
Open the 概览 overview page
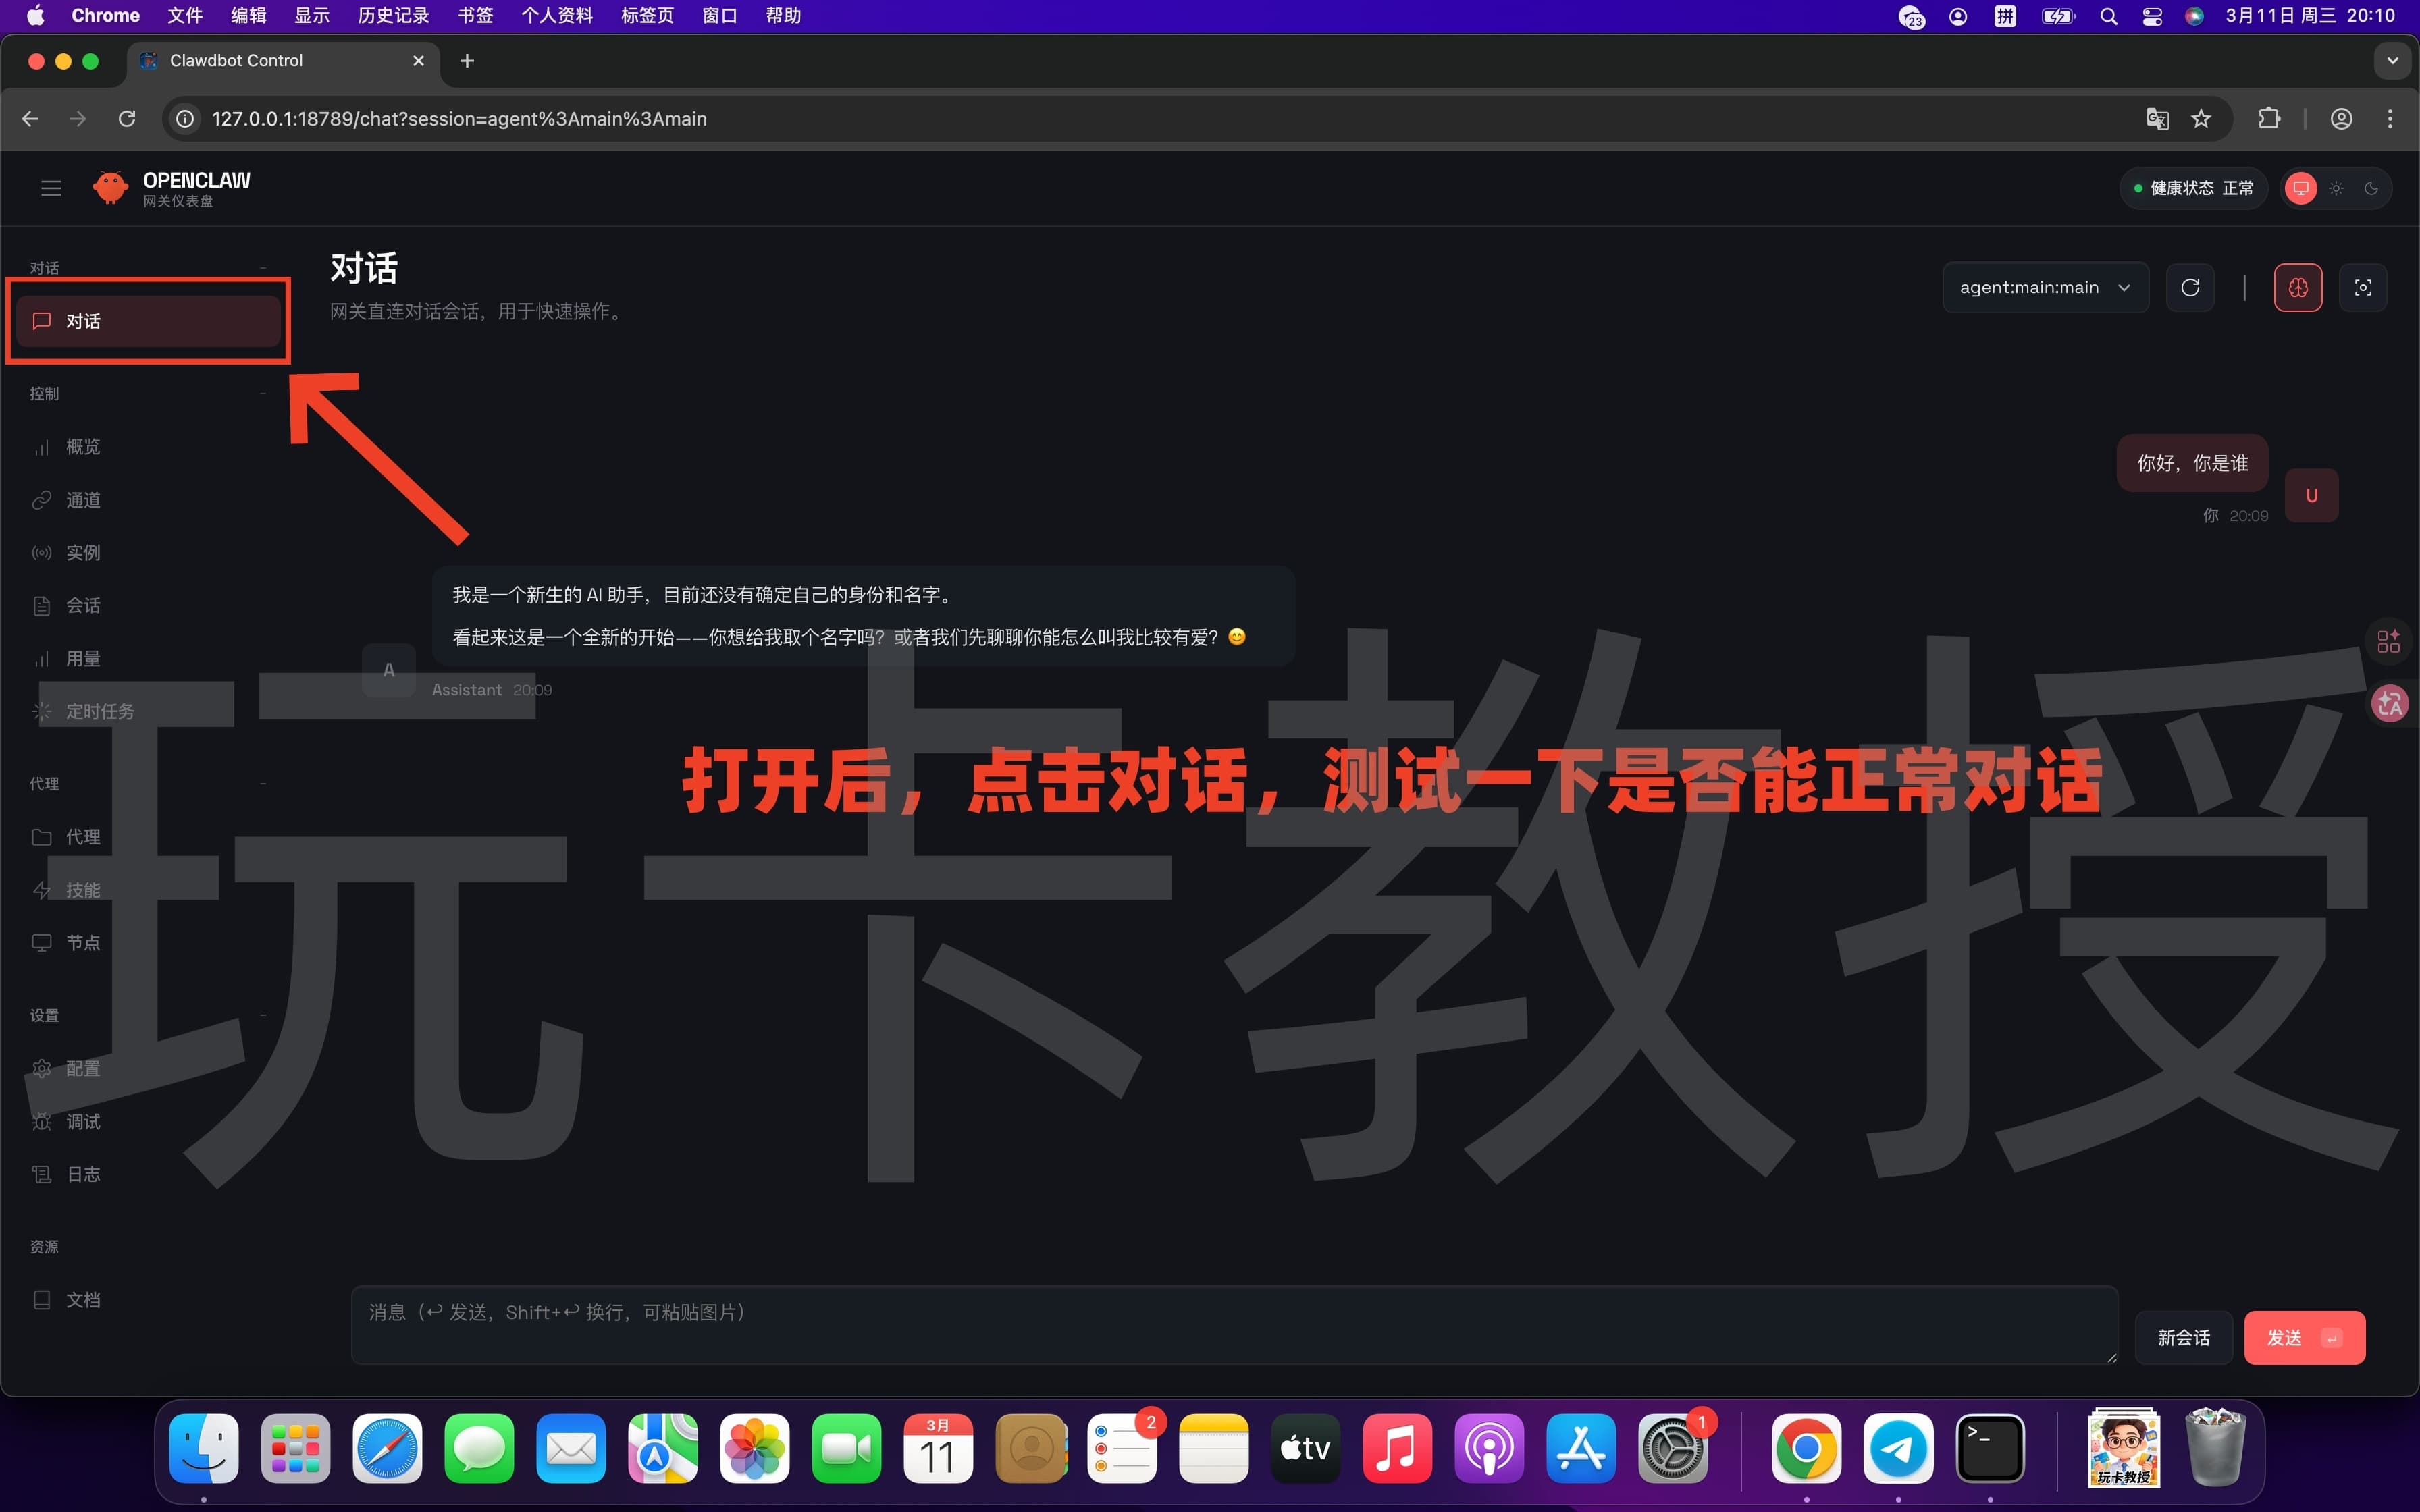coord(83,446)
